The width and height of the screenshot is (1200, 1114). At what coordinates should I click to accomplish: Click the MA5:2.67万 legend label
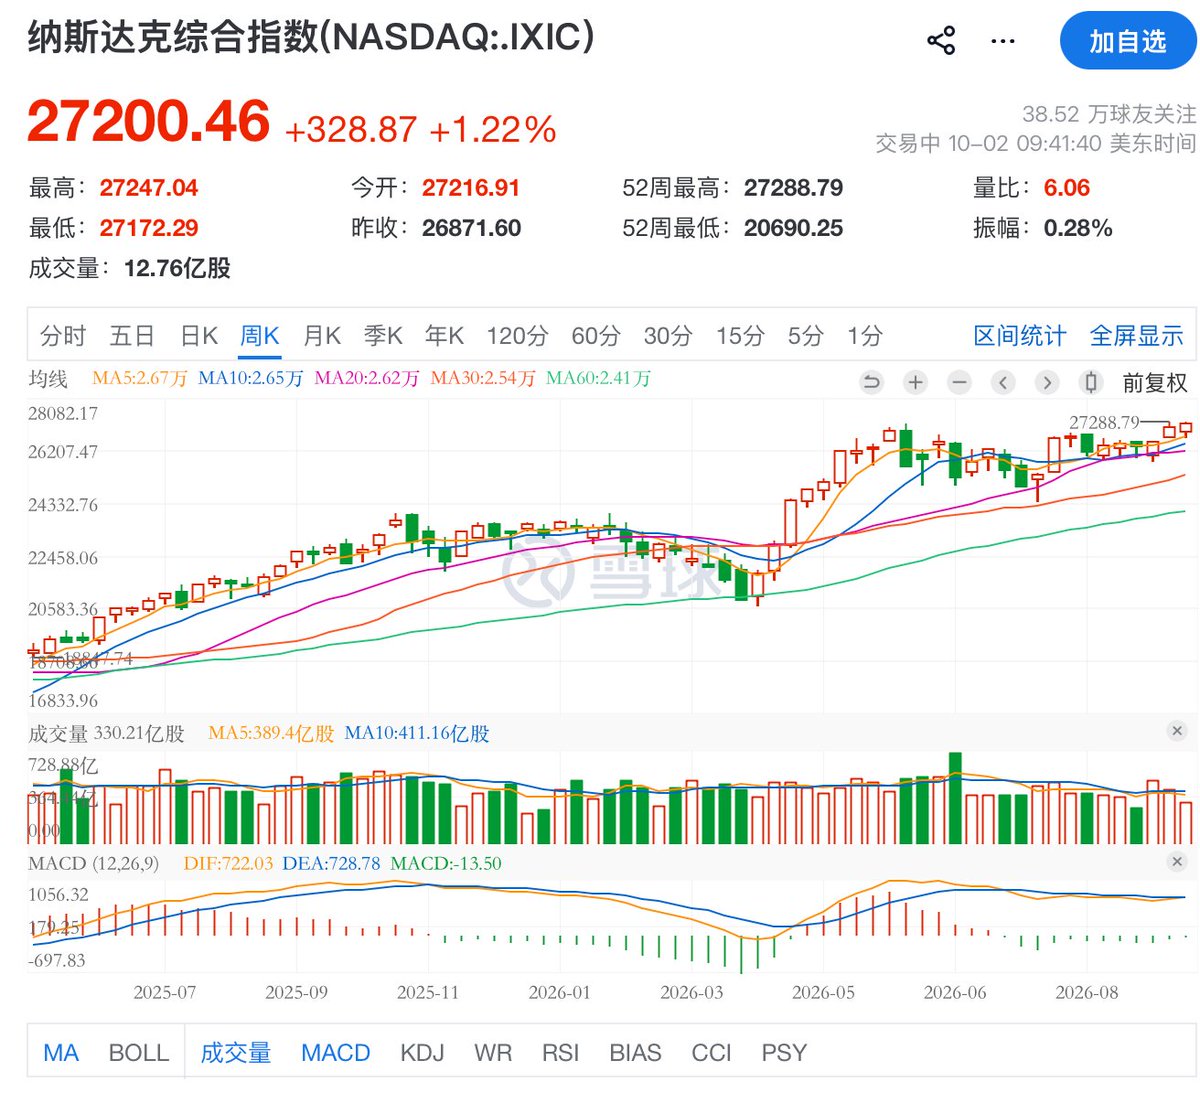[x=139, y=378]
